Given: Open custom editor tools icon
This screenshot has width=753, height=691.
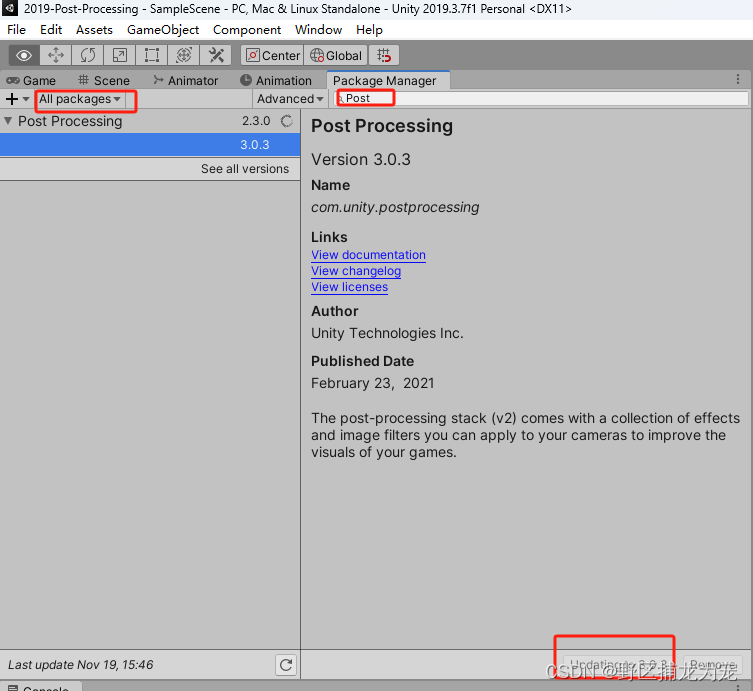Looking at the screenshot, I should pyautogui.click(x=216, y=55).
